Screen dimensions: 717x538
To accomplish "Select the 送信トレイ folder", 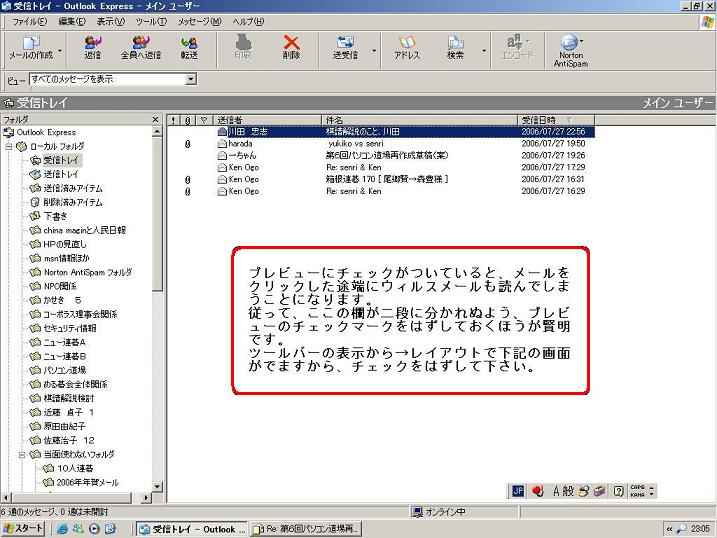I will coord(61,175).
